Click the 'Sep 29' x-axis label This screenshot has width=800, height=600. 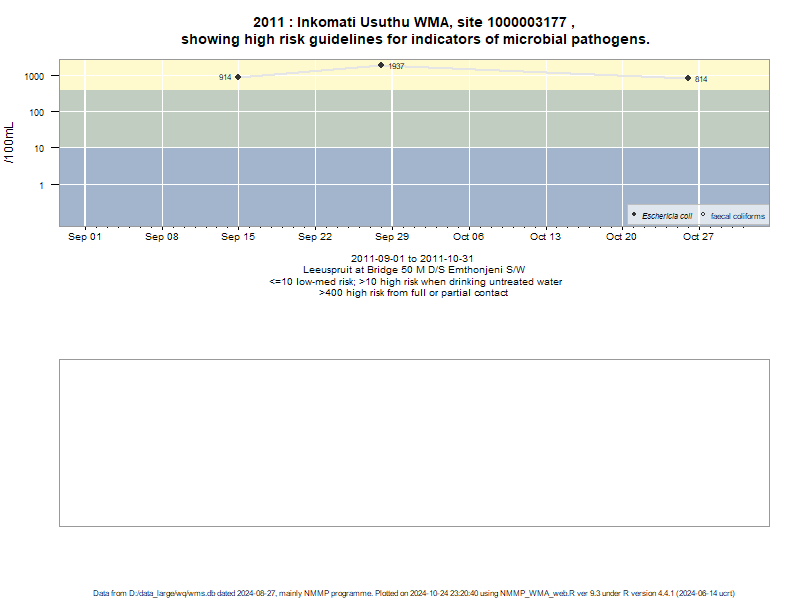(392, 237)
